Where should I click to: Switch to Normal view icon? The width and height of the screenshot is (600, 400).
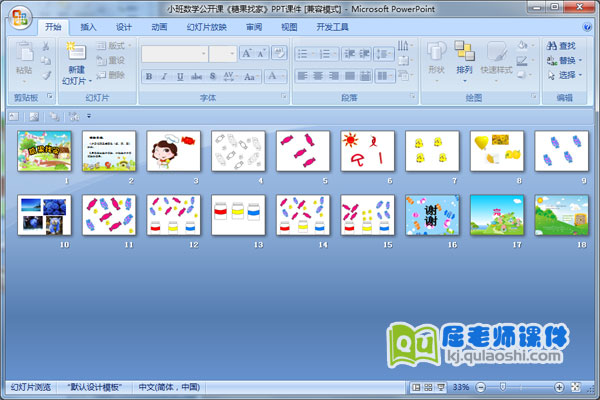(x=416, y=388)
